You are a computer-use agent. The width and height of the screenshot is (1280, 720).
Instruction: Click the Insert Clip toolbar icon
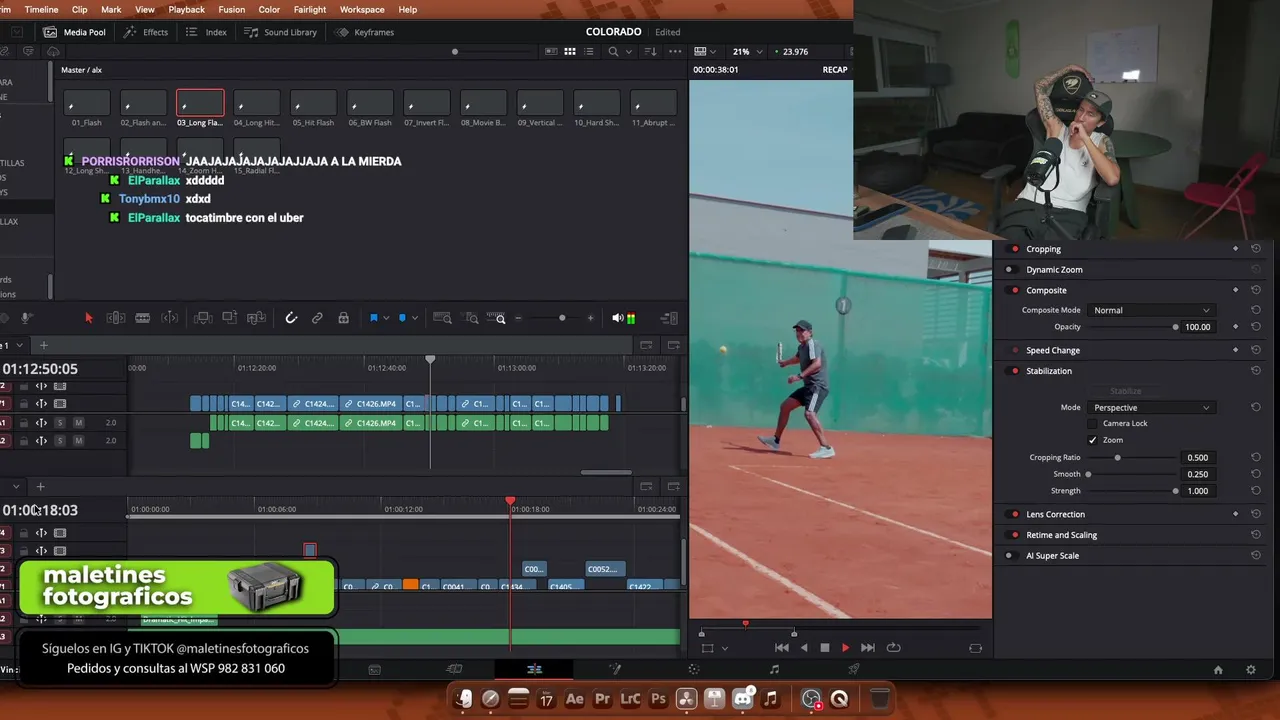coord(203,318)
